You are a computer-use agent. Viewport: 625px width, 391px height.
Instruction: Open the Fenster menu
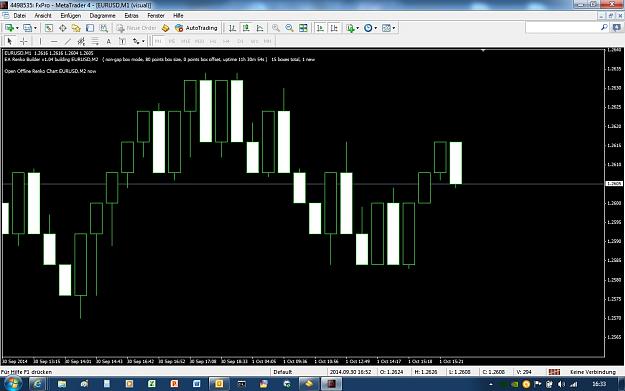click(156, 16)
